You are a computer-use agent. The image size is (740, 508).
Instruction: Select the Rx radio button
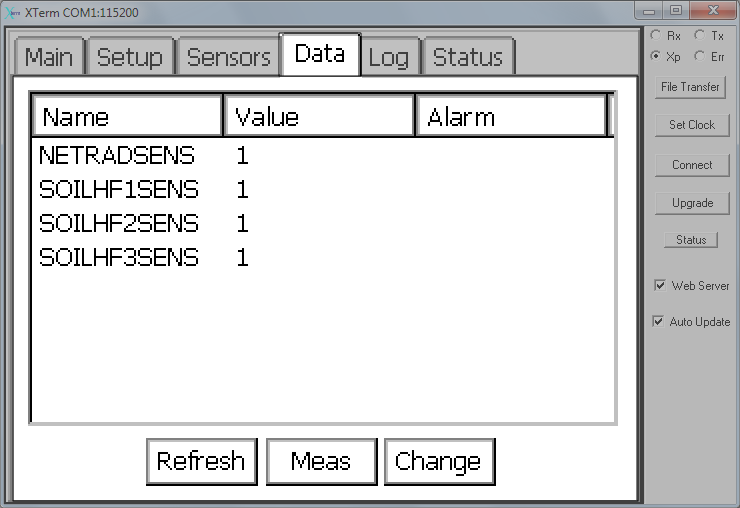click(656, 35)
